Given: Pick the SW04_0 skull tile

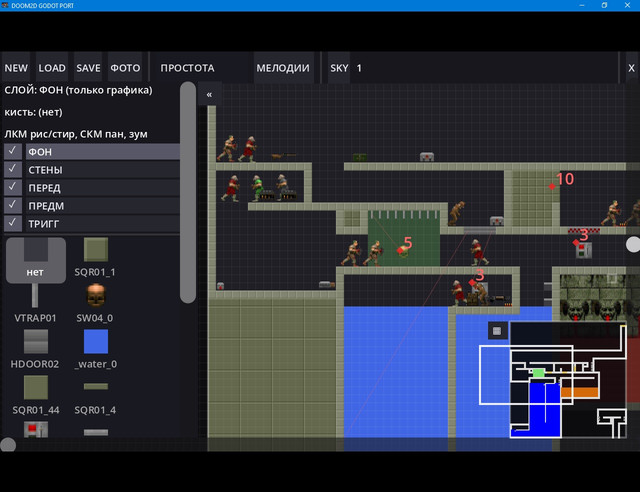Looking at the screenshot, I should 96,303.
